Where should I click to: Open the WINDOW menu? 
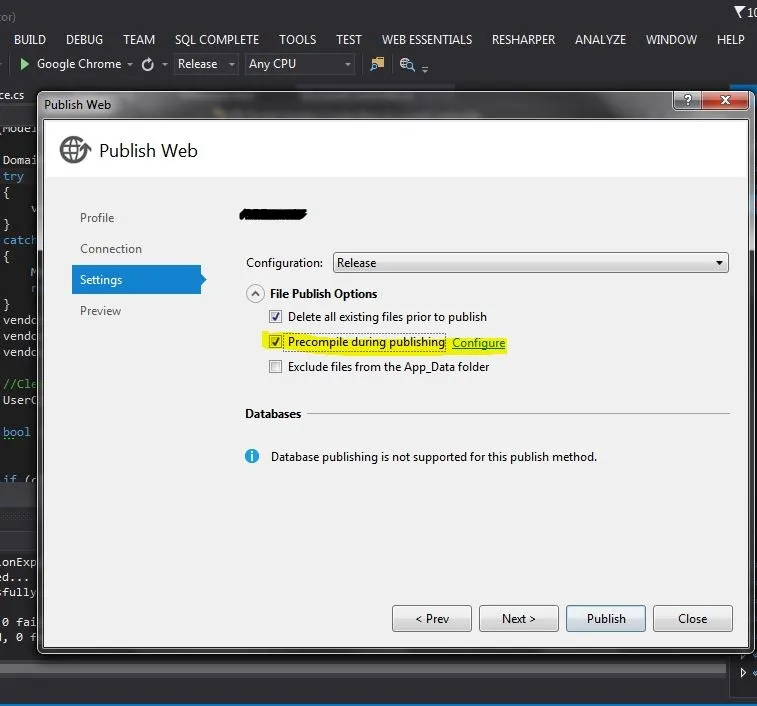coord(672,40)
